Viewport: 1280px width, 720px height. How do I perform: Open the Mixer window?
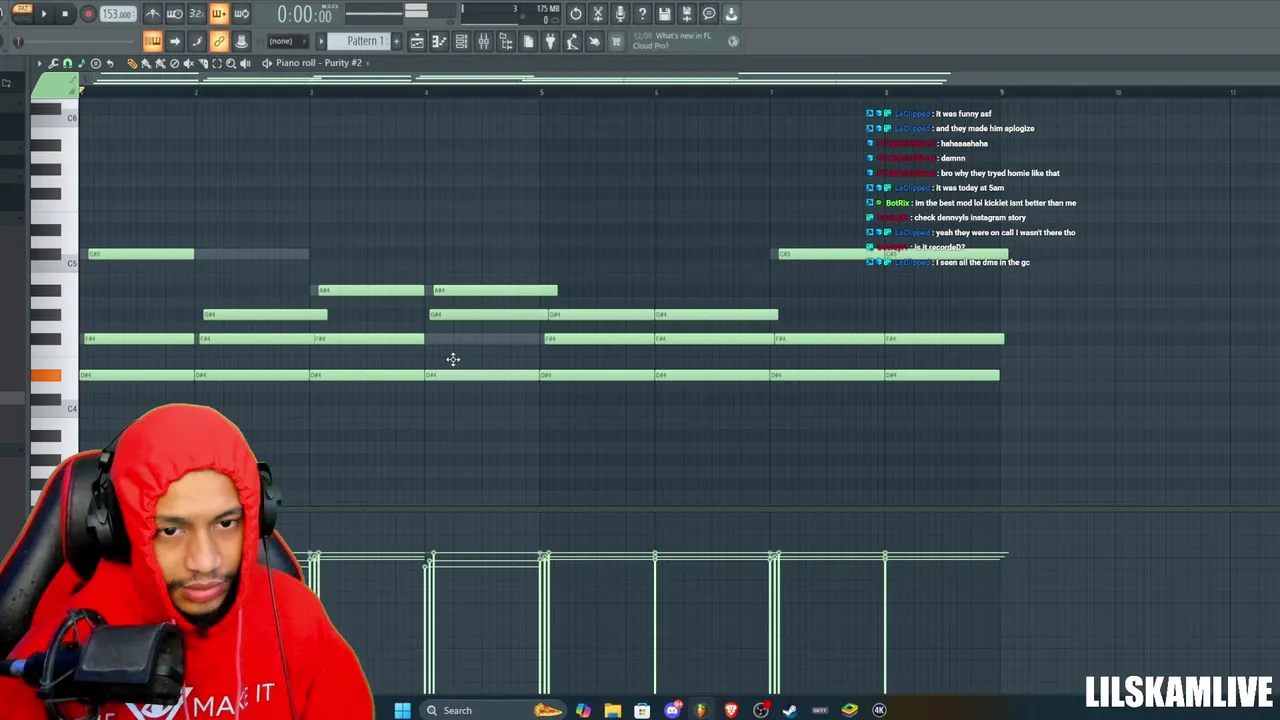coord(483,41)
